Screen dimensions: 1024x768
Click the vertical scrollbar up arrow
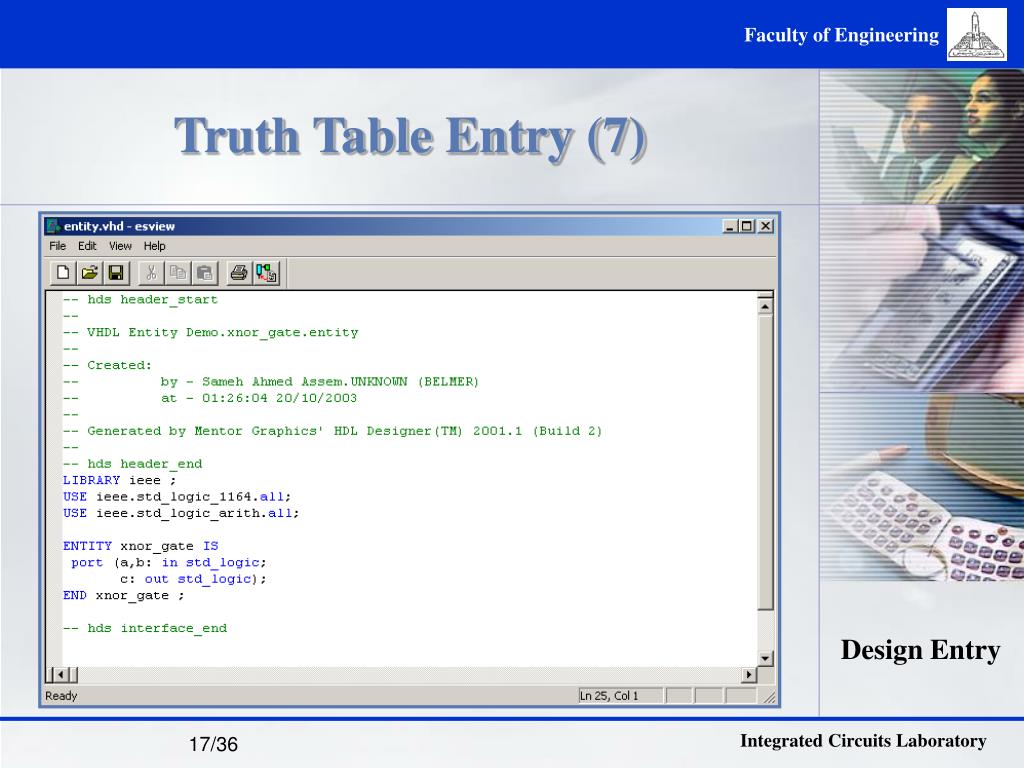[x=765, y=306]
